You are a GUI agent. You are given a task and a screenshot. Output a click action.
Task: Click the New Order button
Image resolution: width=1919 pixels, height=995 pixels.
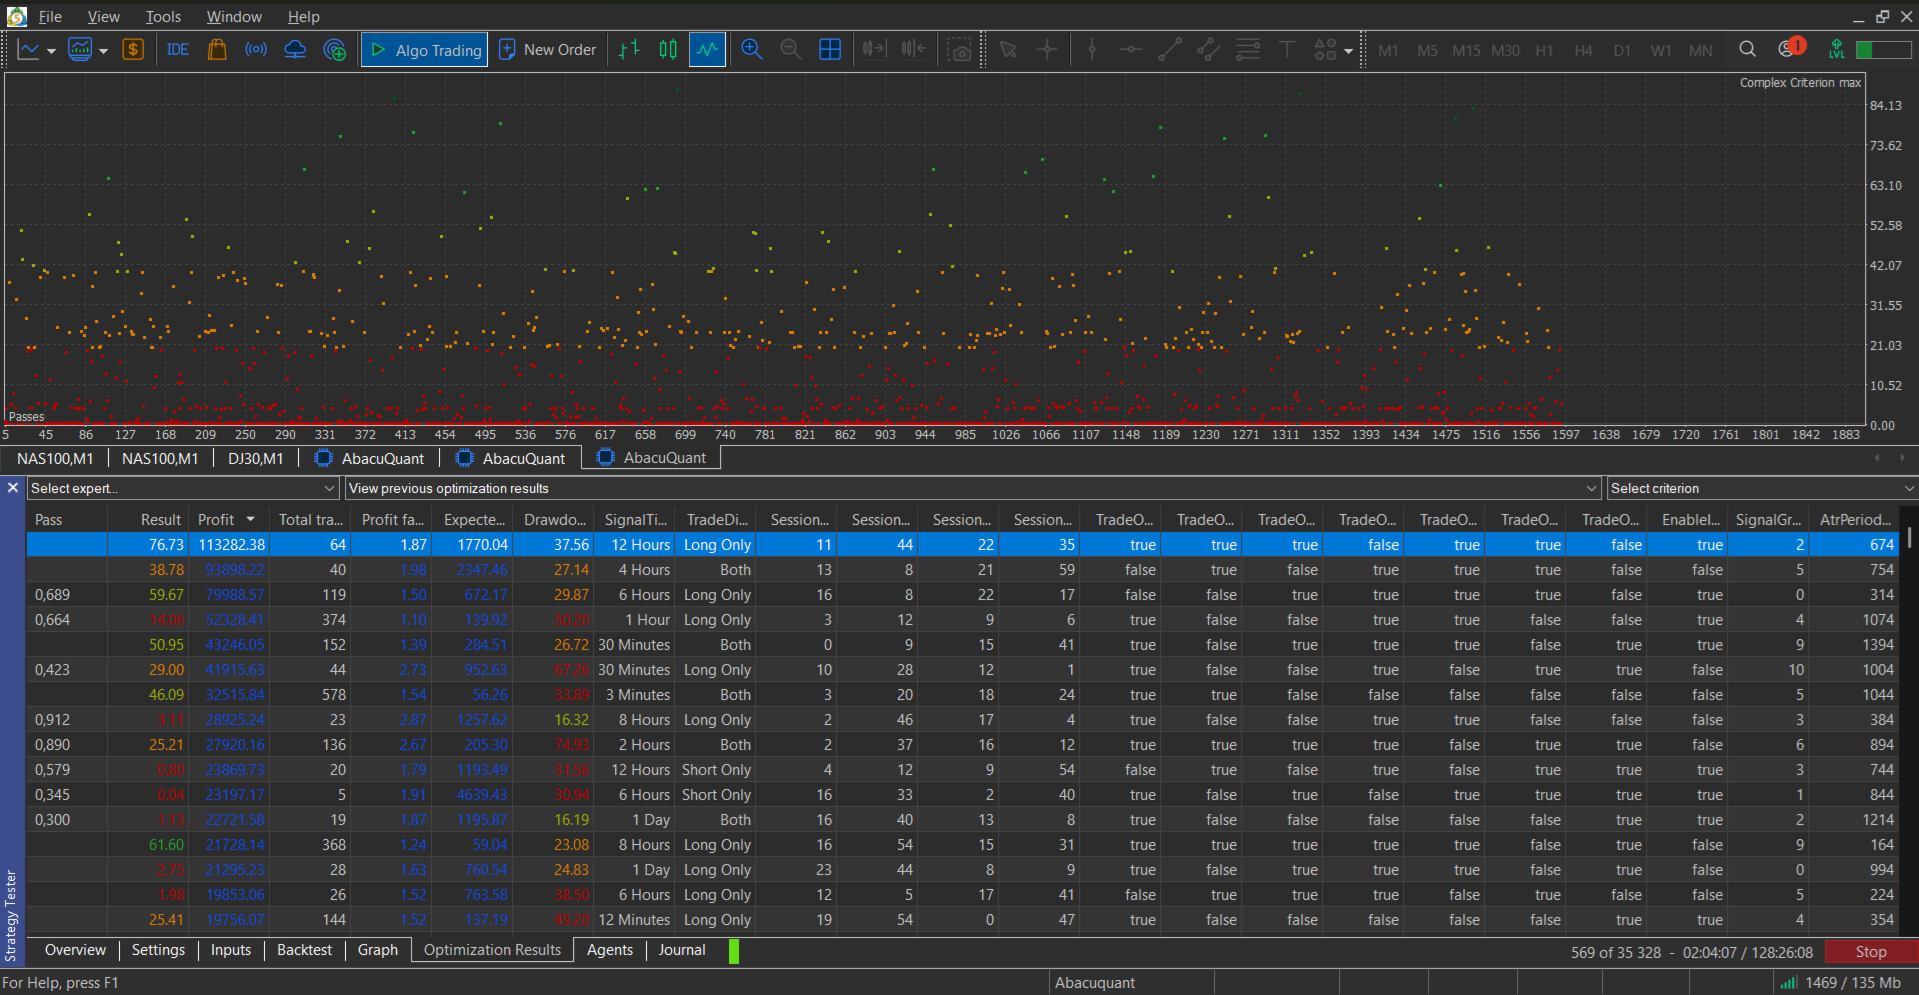[548, 50]
